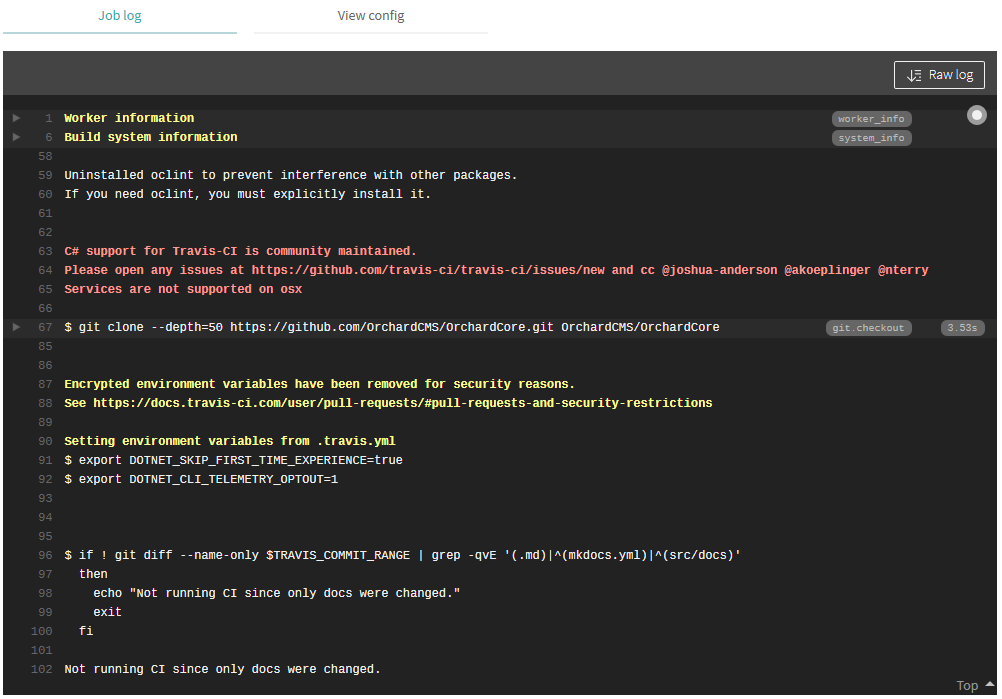Toggle the log follow circle indicator
Image resolution: width=1002 pixels, height=699 pixels.
pyautogui.click(x=976, y=115)
